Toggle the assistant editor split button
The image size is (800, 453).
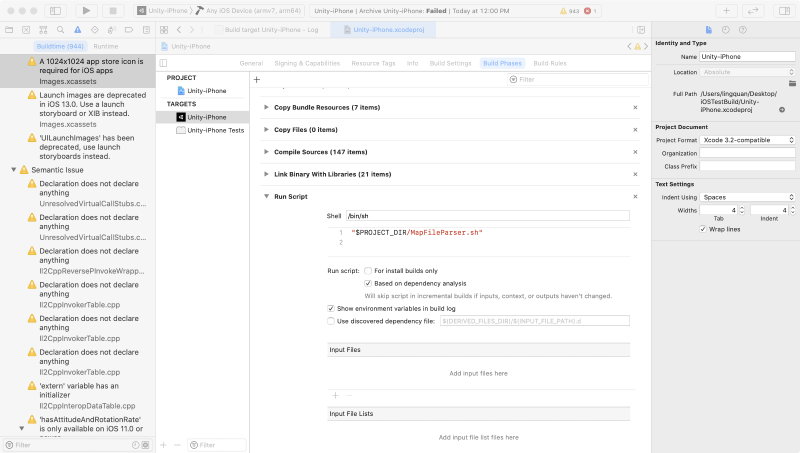coord(641,30)
